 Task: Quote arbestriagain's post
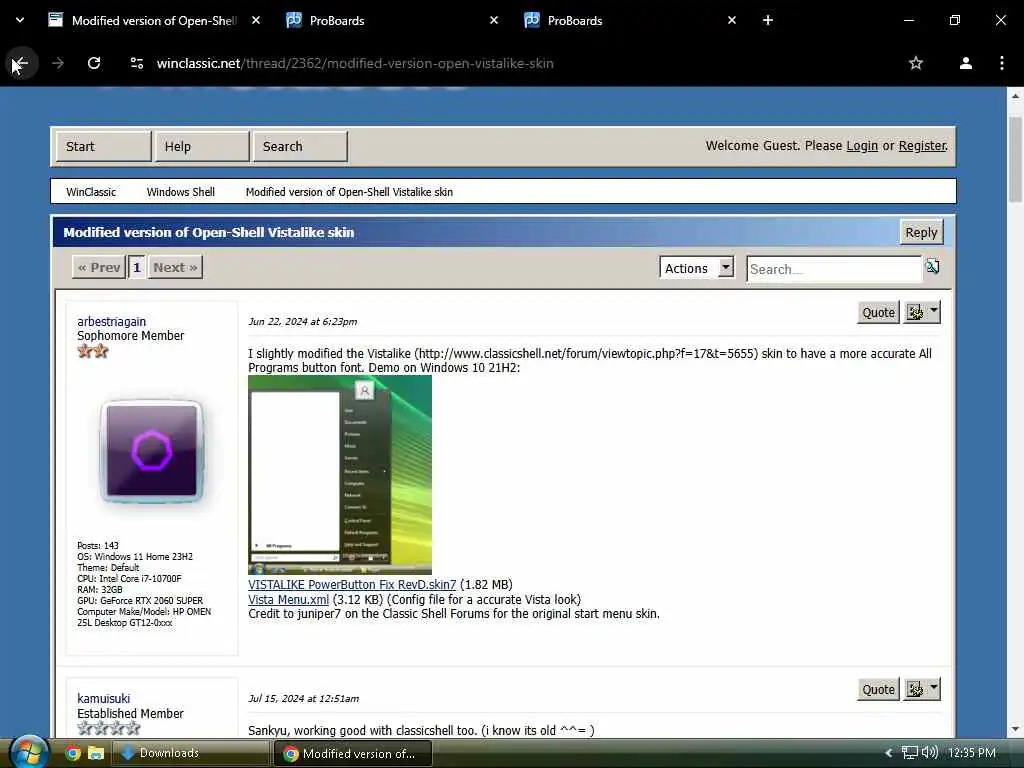(x=878, y=312)
